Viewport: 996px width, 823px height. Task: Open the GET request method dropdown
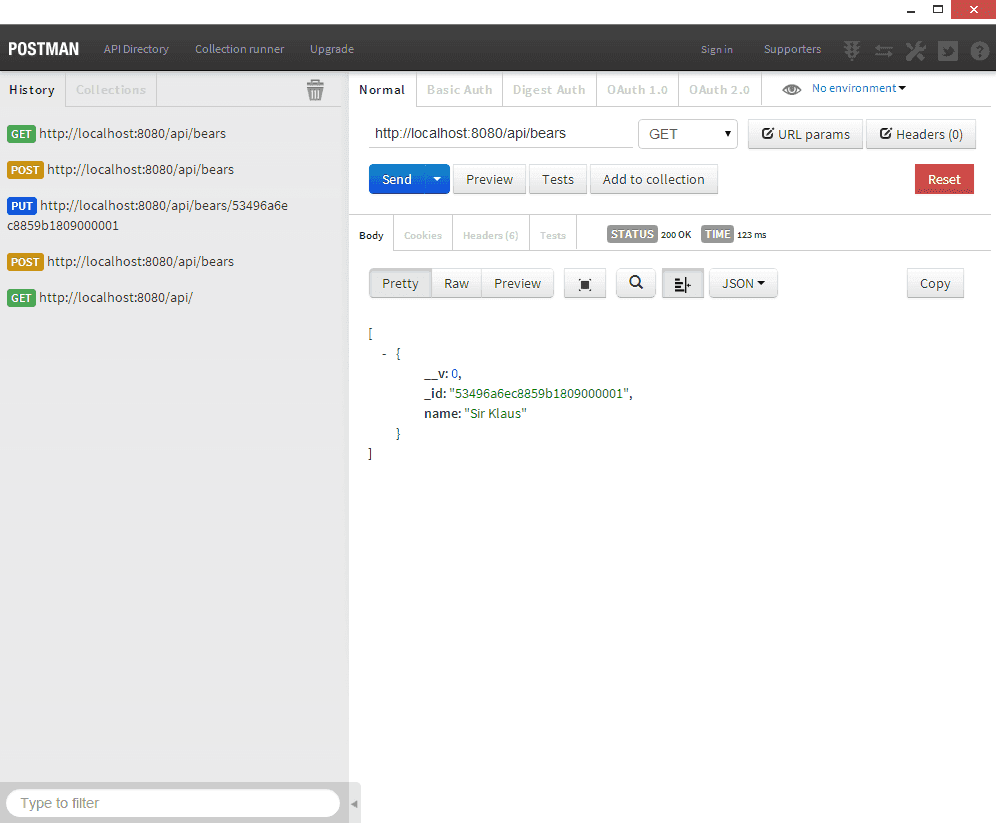[687, 133]
